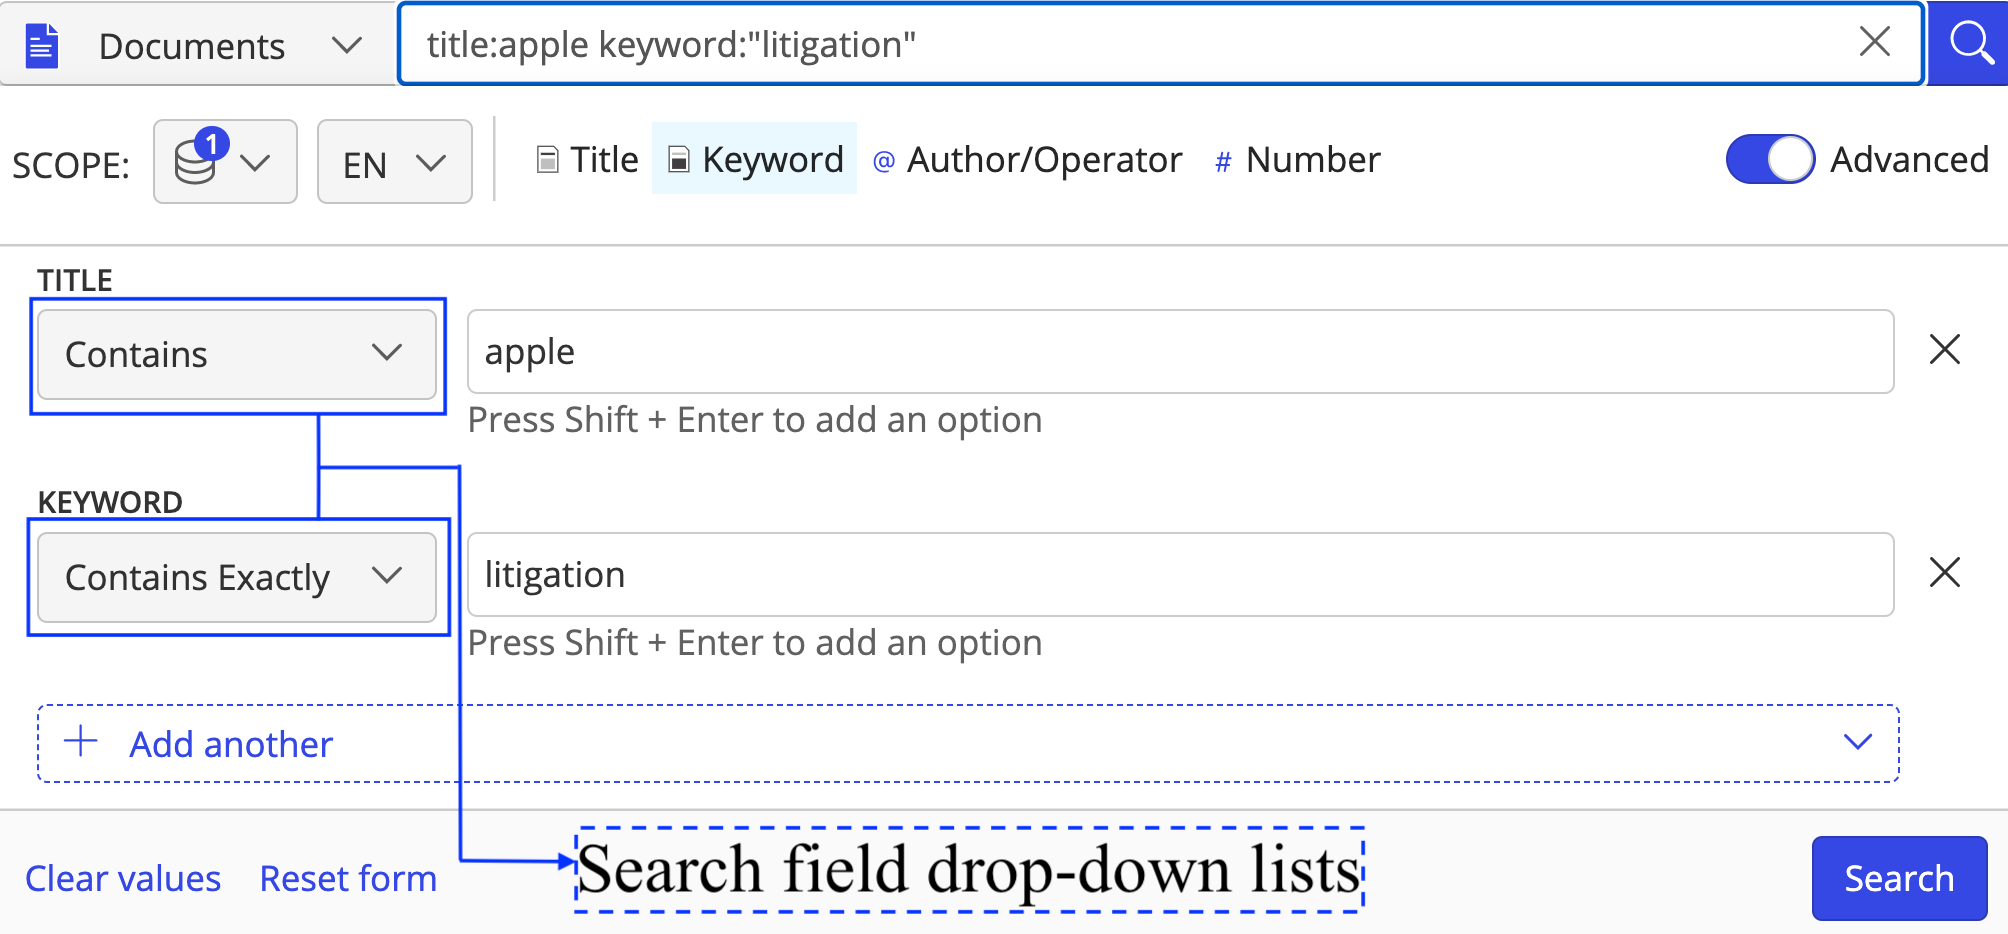Click the Clear values link

click(123, 878)
